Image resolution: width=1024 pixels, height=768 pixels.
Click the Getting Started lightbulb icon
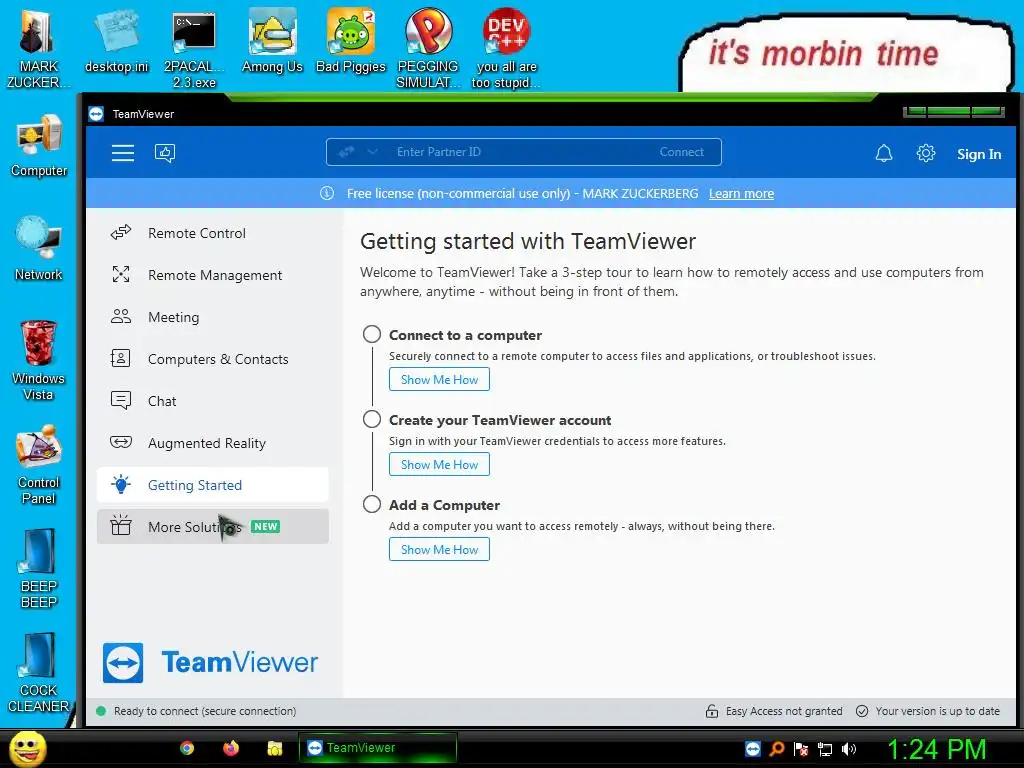point(121,485)
